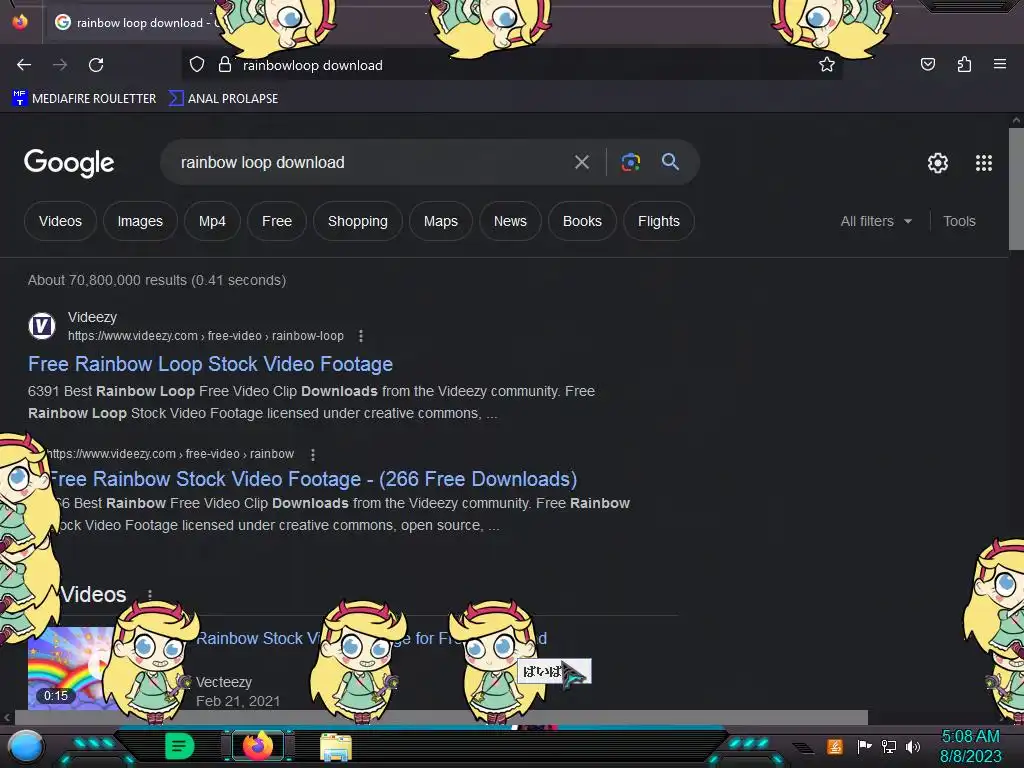The image size is (1024, 768).
Task: Go back using the browser back arrow
Action: pyautogui.click(x=24, y=65)
